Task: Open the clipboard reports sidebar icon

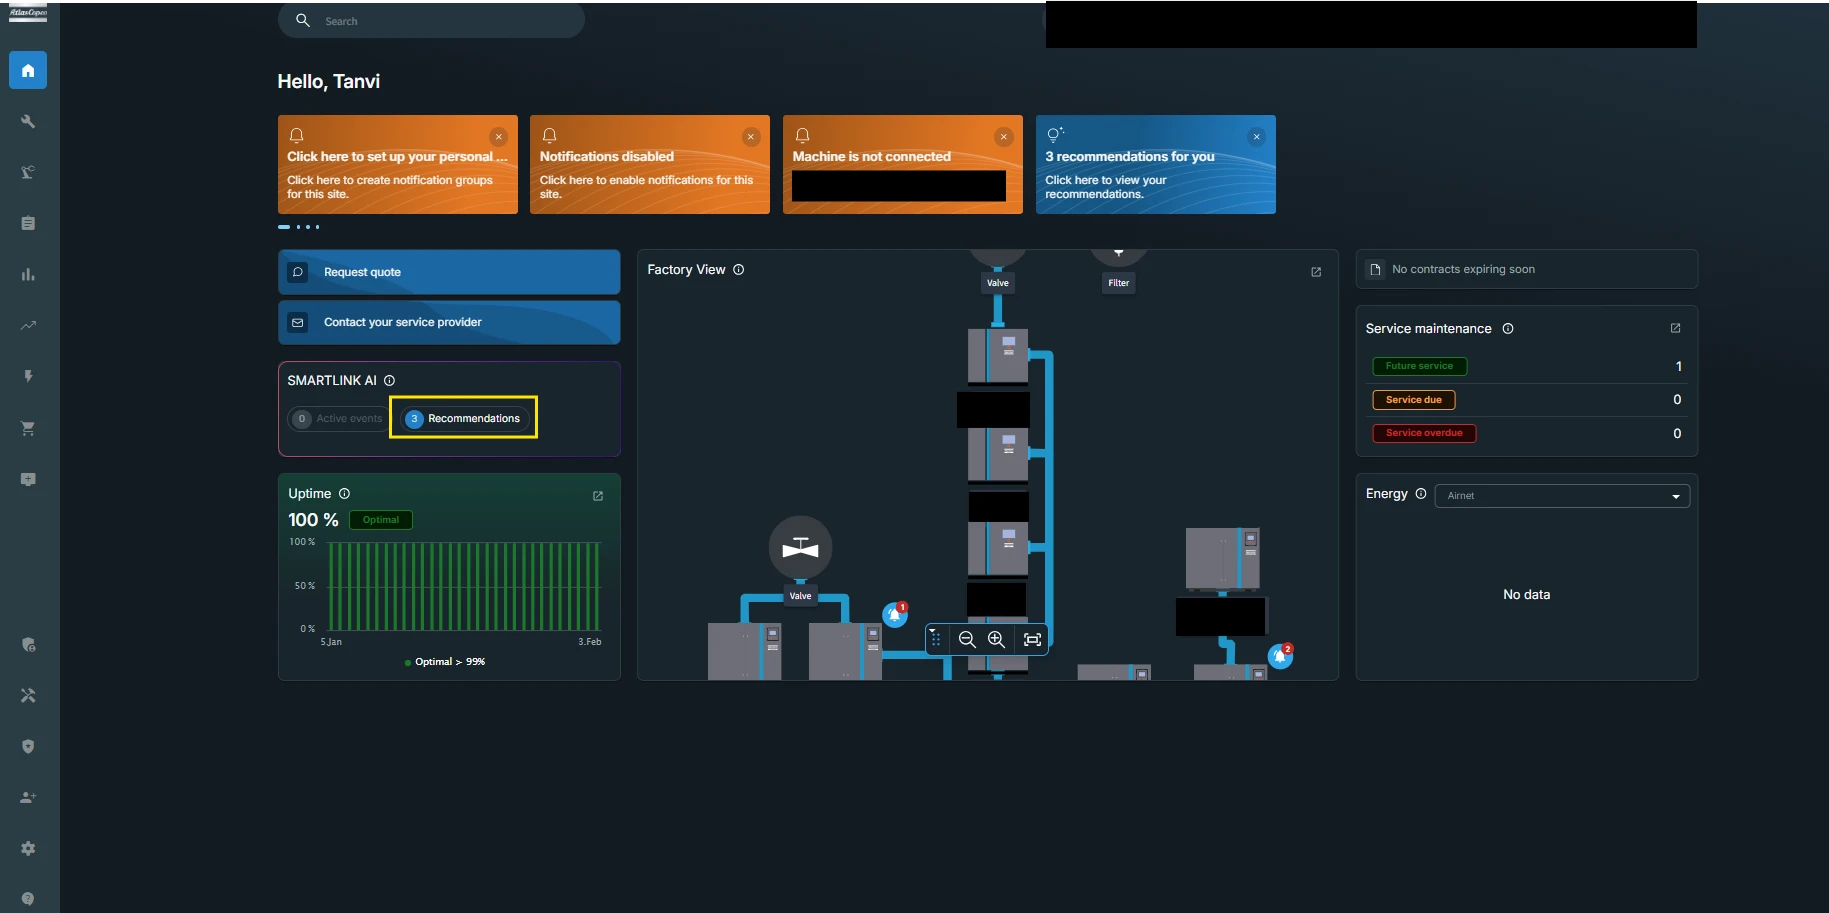Action: pos(28,223)
